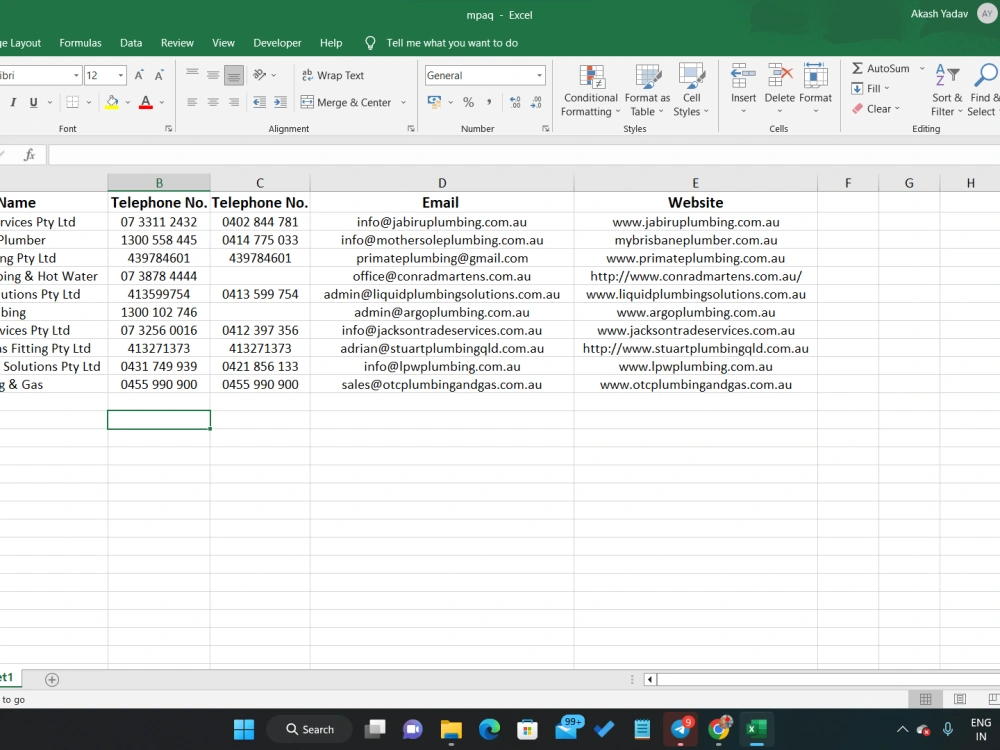Open Cell Styles gallery
Image resolution: width=1000 pixels, height=750 pixels.
[691, 91]
